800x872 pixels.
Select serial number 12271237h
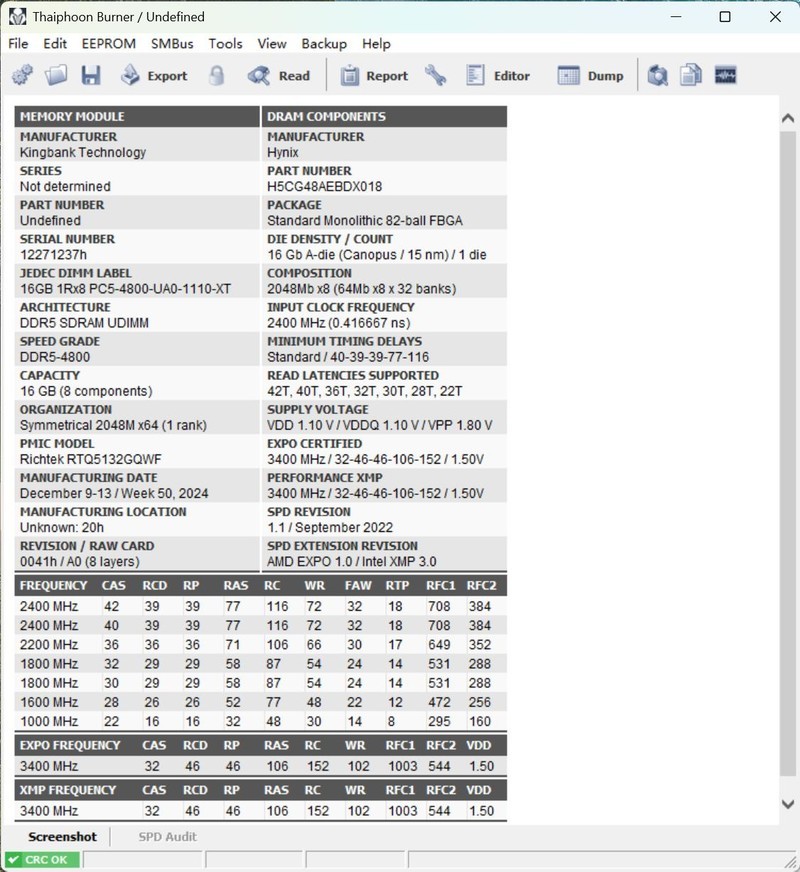pyautogui.click(x=53, y=255)
